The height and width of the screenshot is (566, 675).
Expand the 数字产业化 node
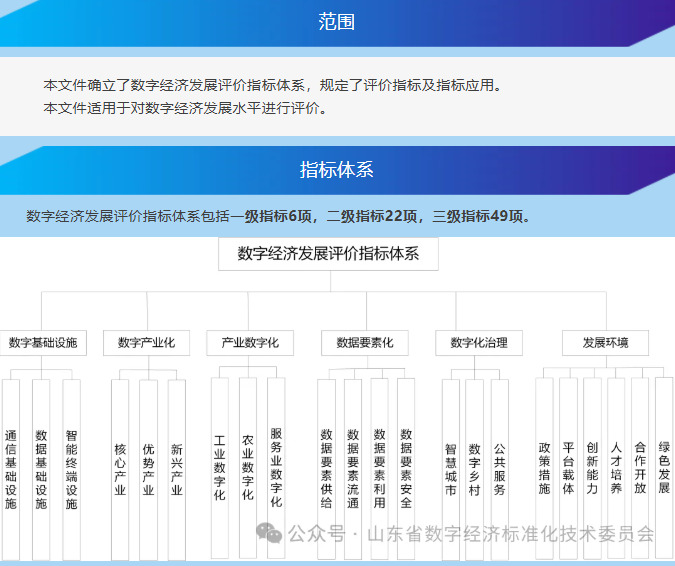click(x=146, y=343)
